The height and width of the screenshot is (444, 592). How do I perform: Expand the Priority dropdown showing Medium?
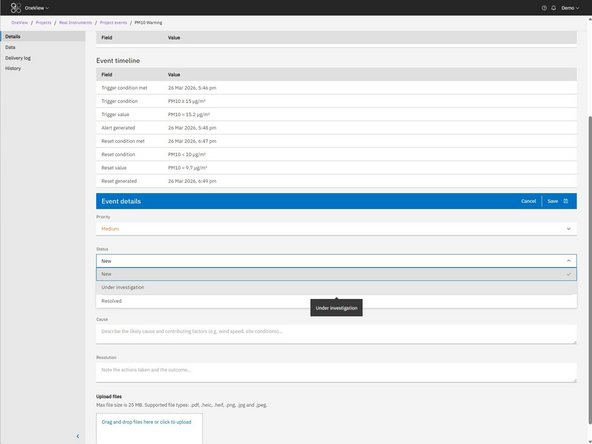(x=336, y=229)
